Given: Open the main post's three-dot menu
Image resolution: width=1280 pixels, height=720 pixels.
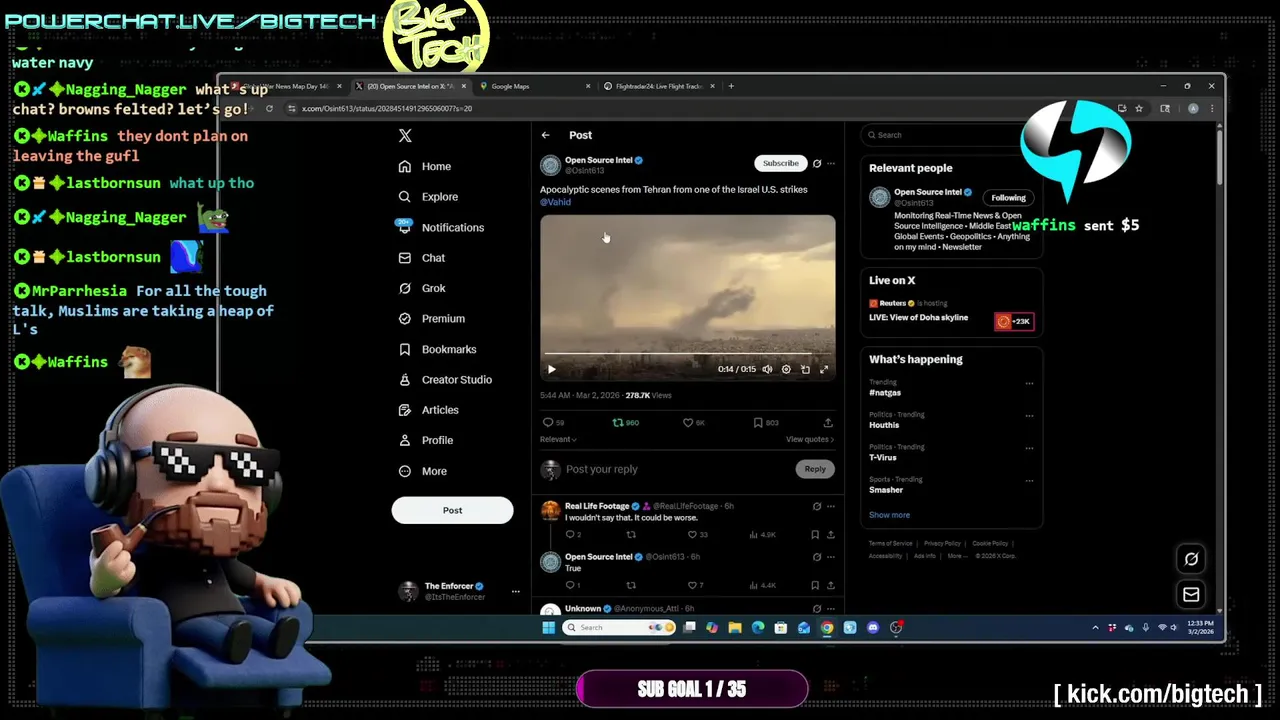Looking at the screenshot, I should coord(831,163).
